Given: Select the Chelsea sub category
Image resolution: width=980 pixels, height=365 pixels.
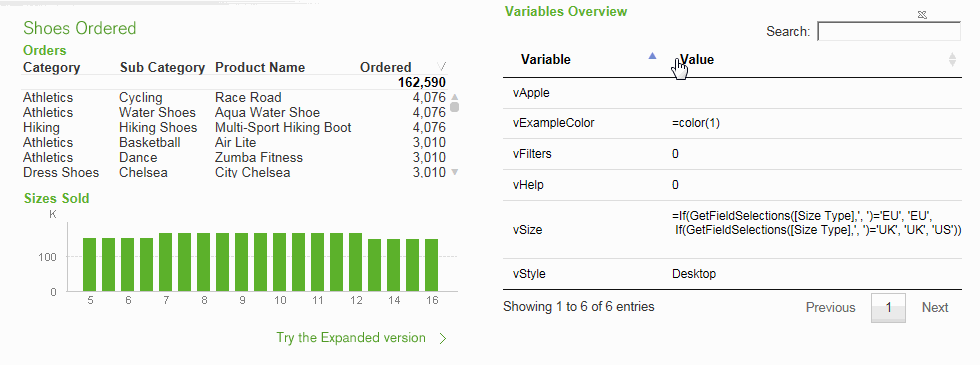Looking at the screenshot, I should pos(143,172).
